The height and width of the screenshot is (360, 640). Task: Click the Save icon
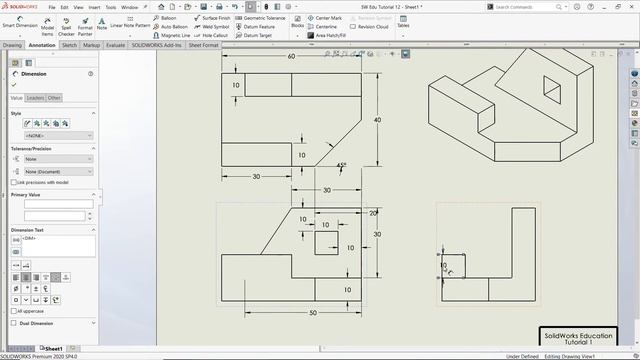(x=203, y=7)
